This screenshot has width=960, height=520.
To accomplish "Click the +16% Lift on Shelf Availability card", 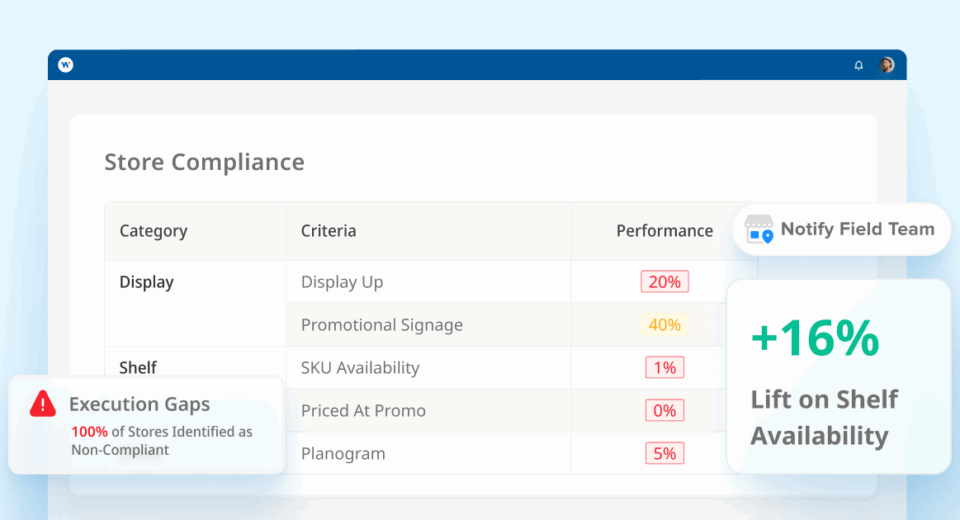I will point(838,377).
